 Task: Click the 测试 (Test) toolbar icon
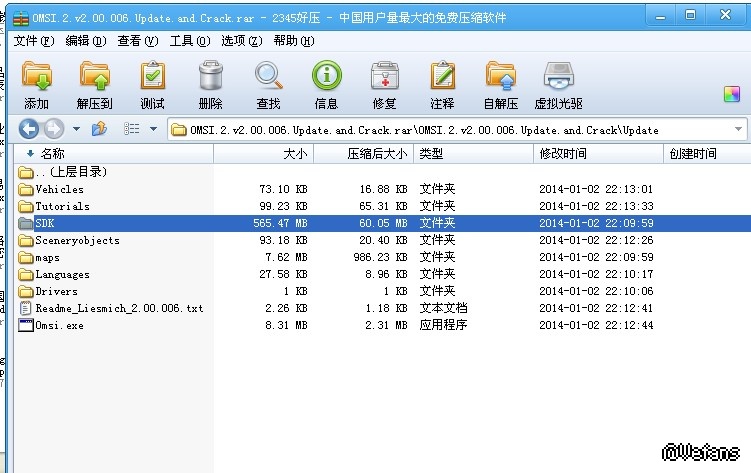[x=153, y=76]
